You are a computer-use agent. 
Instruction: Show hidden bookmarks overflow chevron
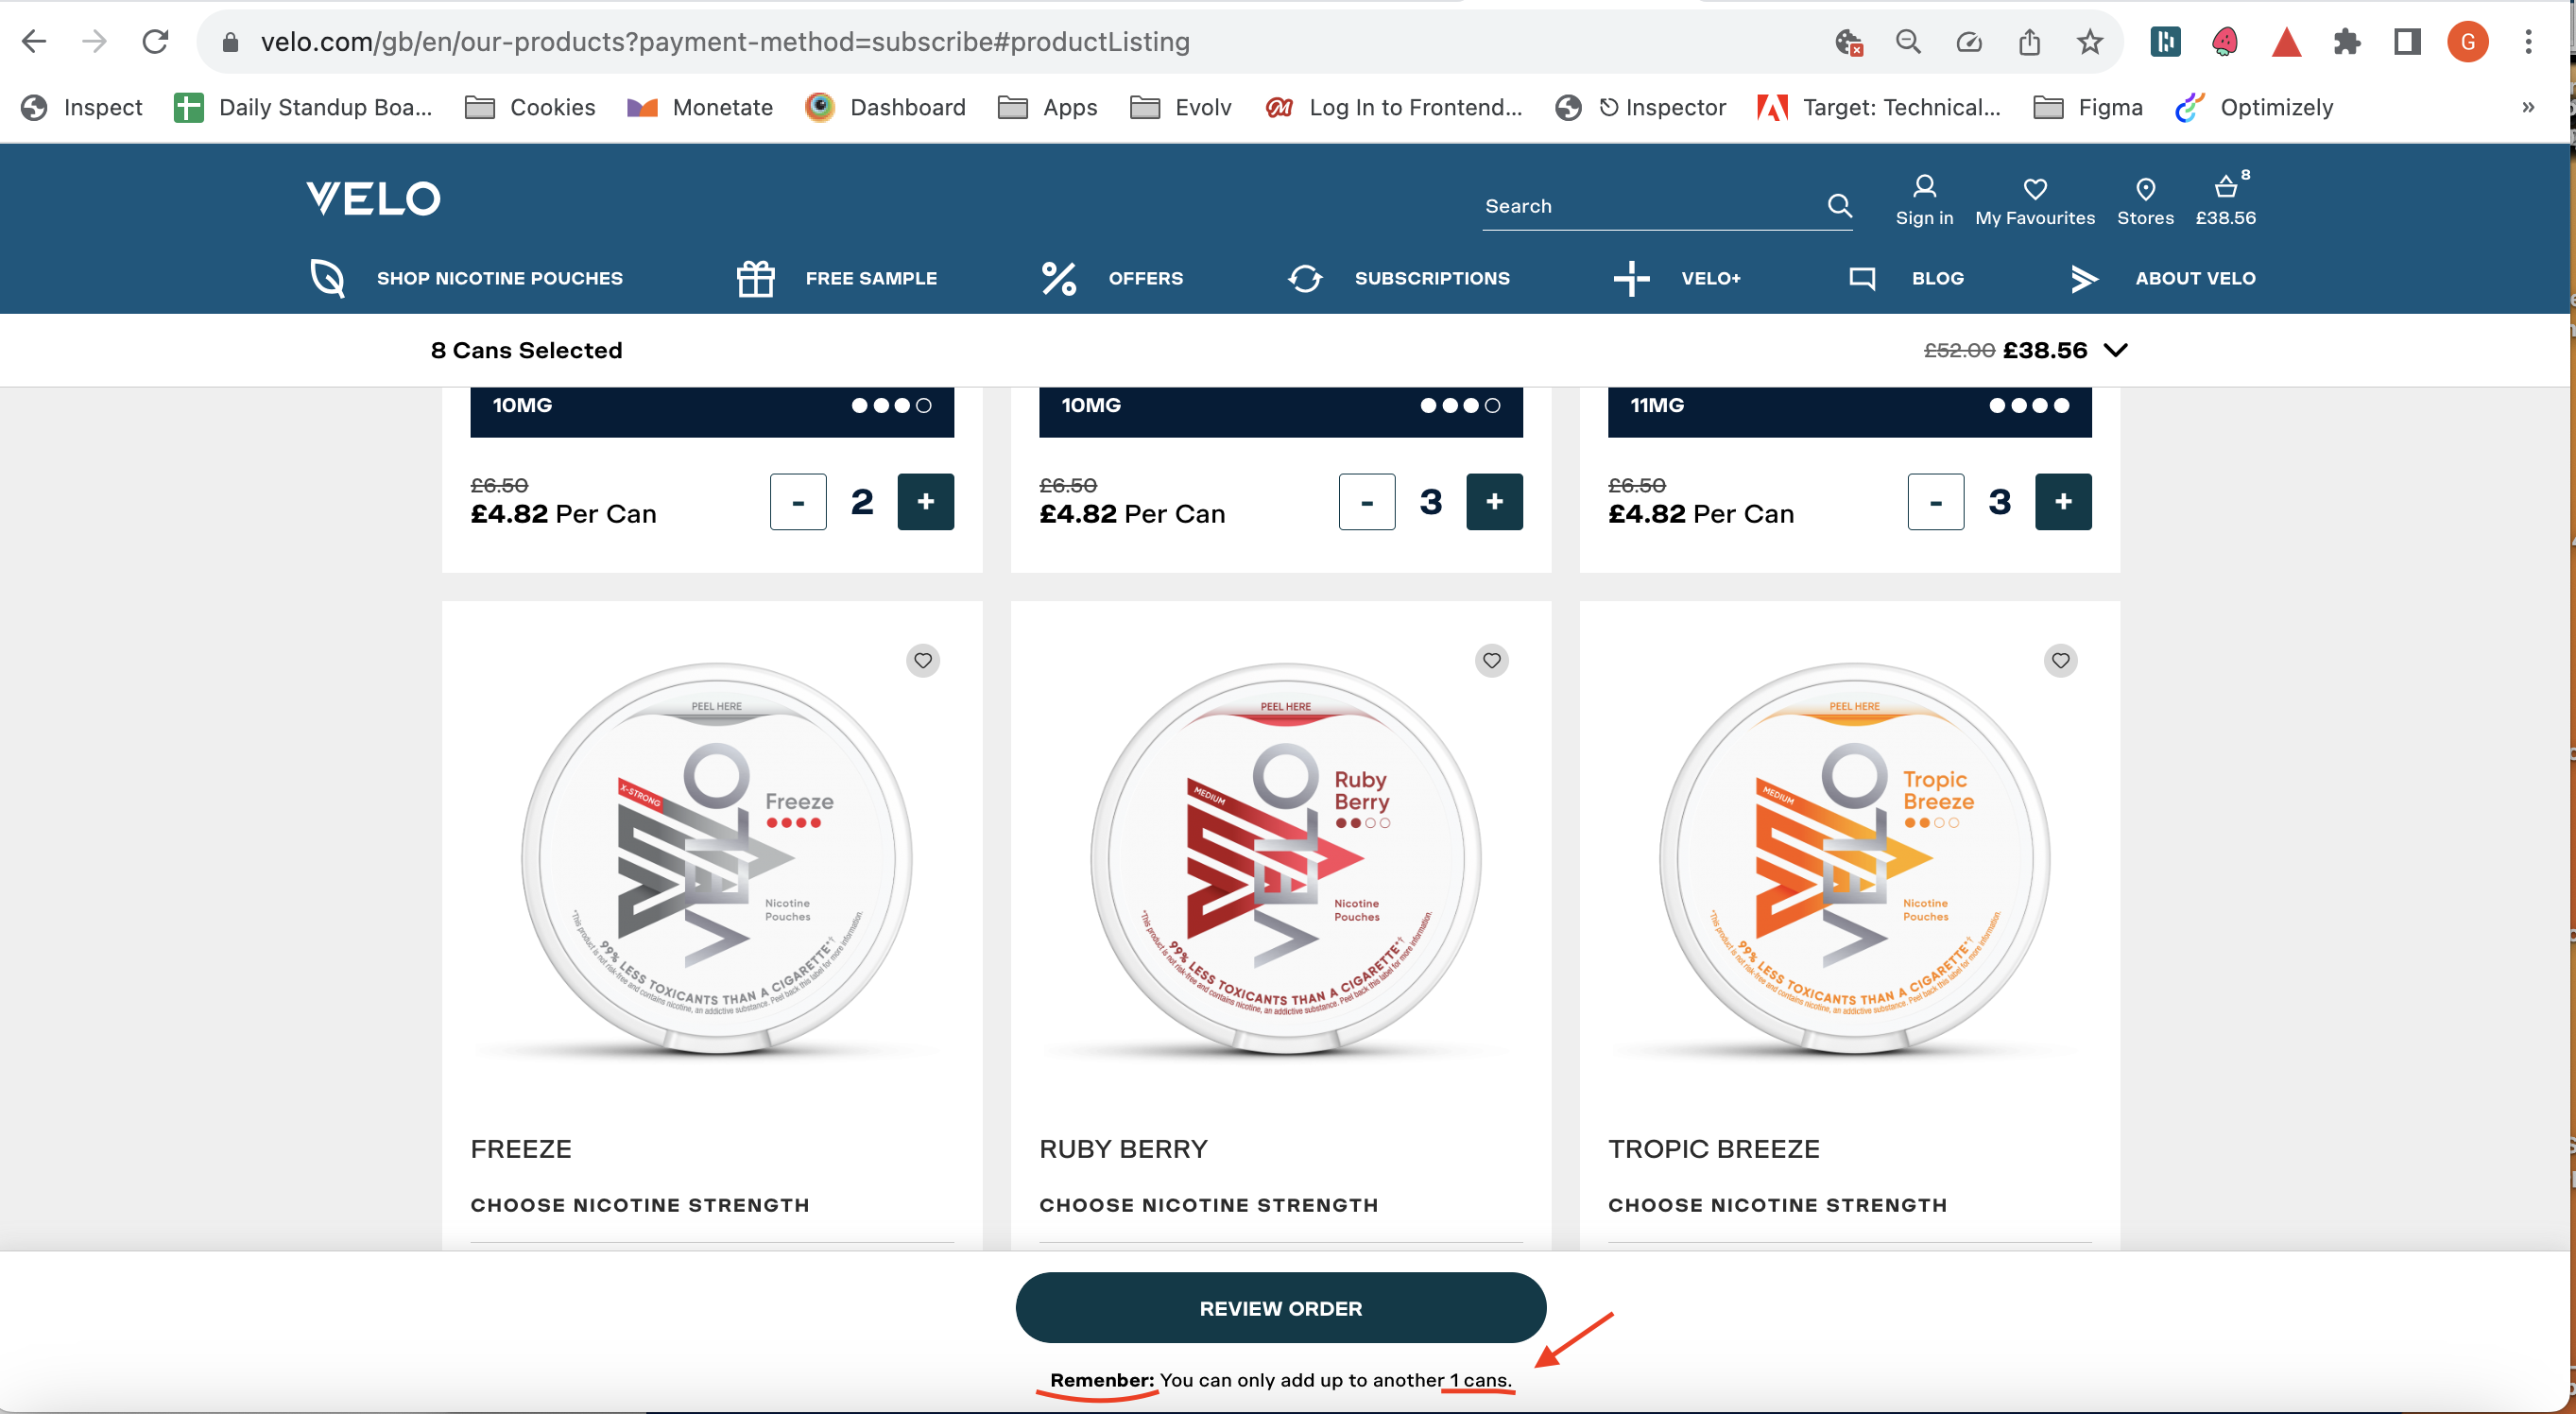click(2527, 107)
